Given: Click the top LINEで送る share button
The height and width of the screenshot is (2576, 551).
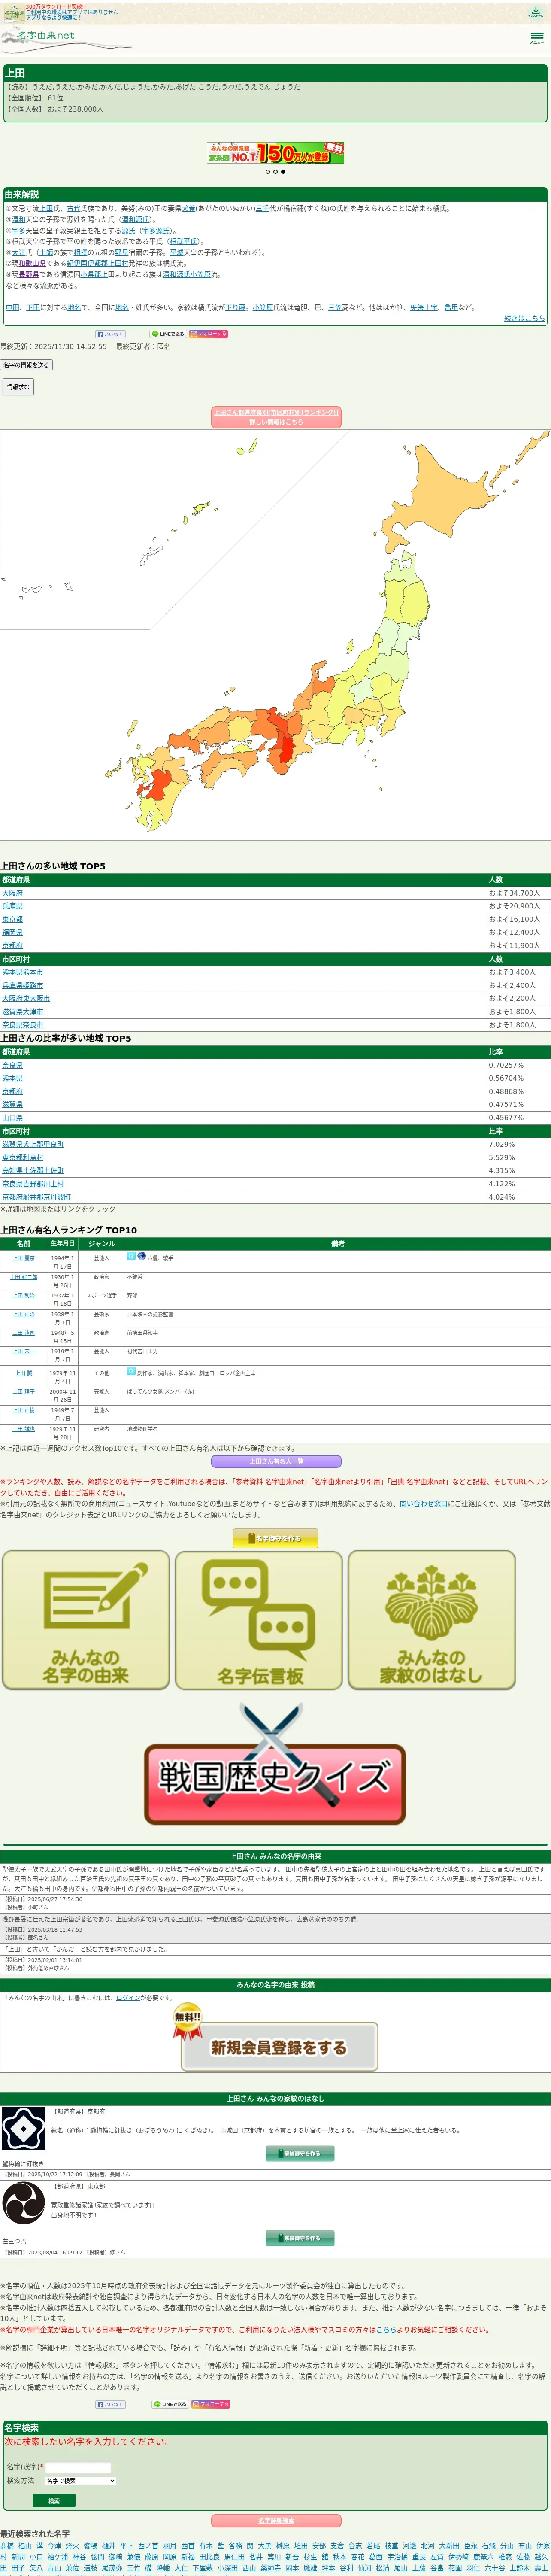Looking at the screenshot, I should coord(168,334).
